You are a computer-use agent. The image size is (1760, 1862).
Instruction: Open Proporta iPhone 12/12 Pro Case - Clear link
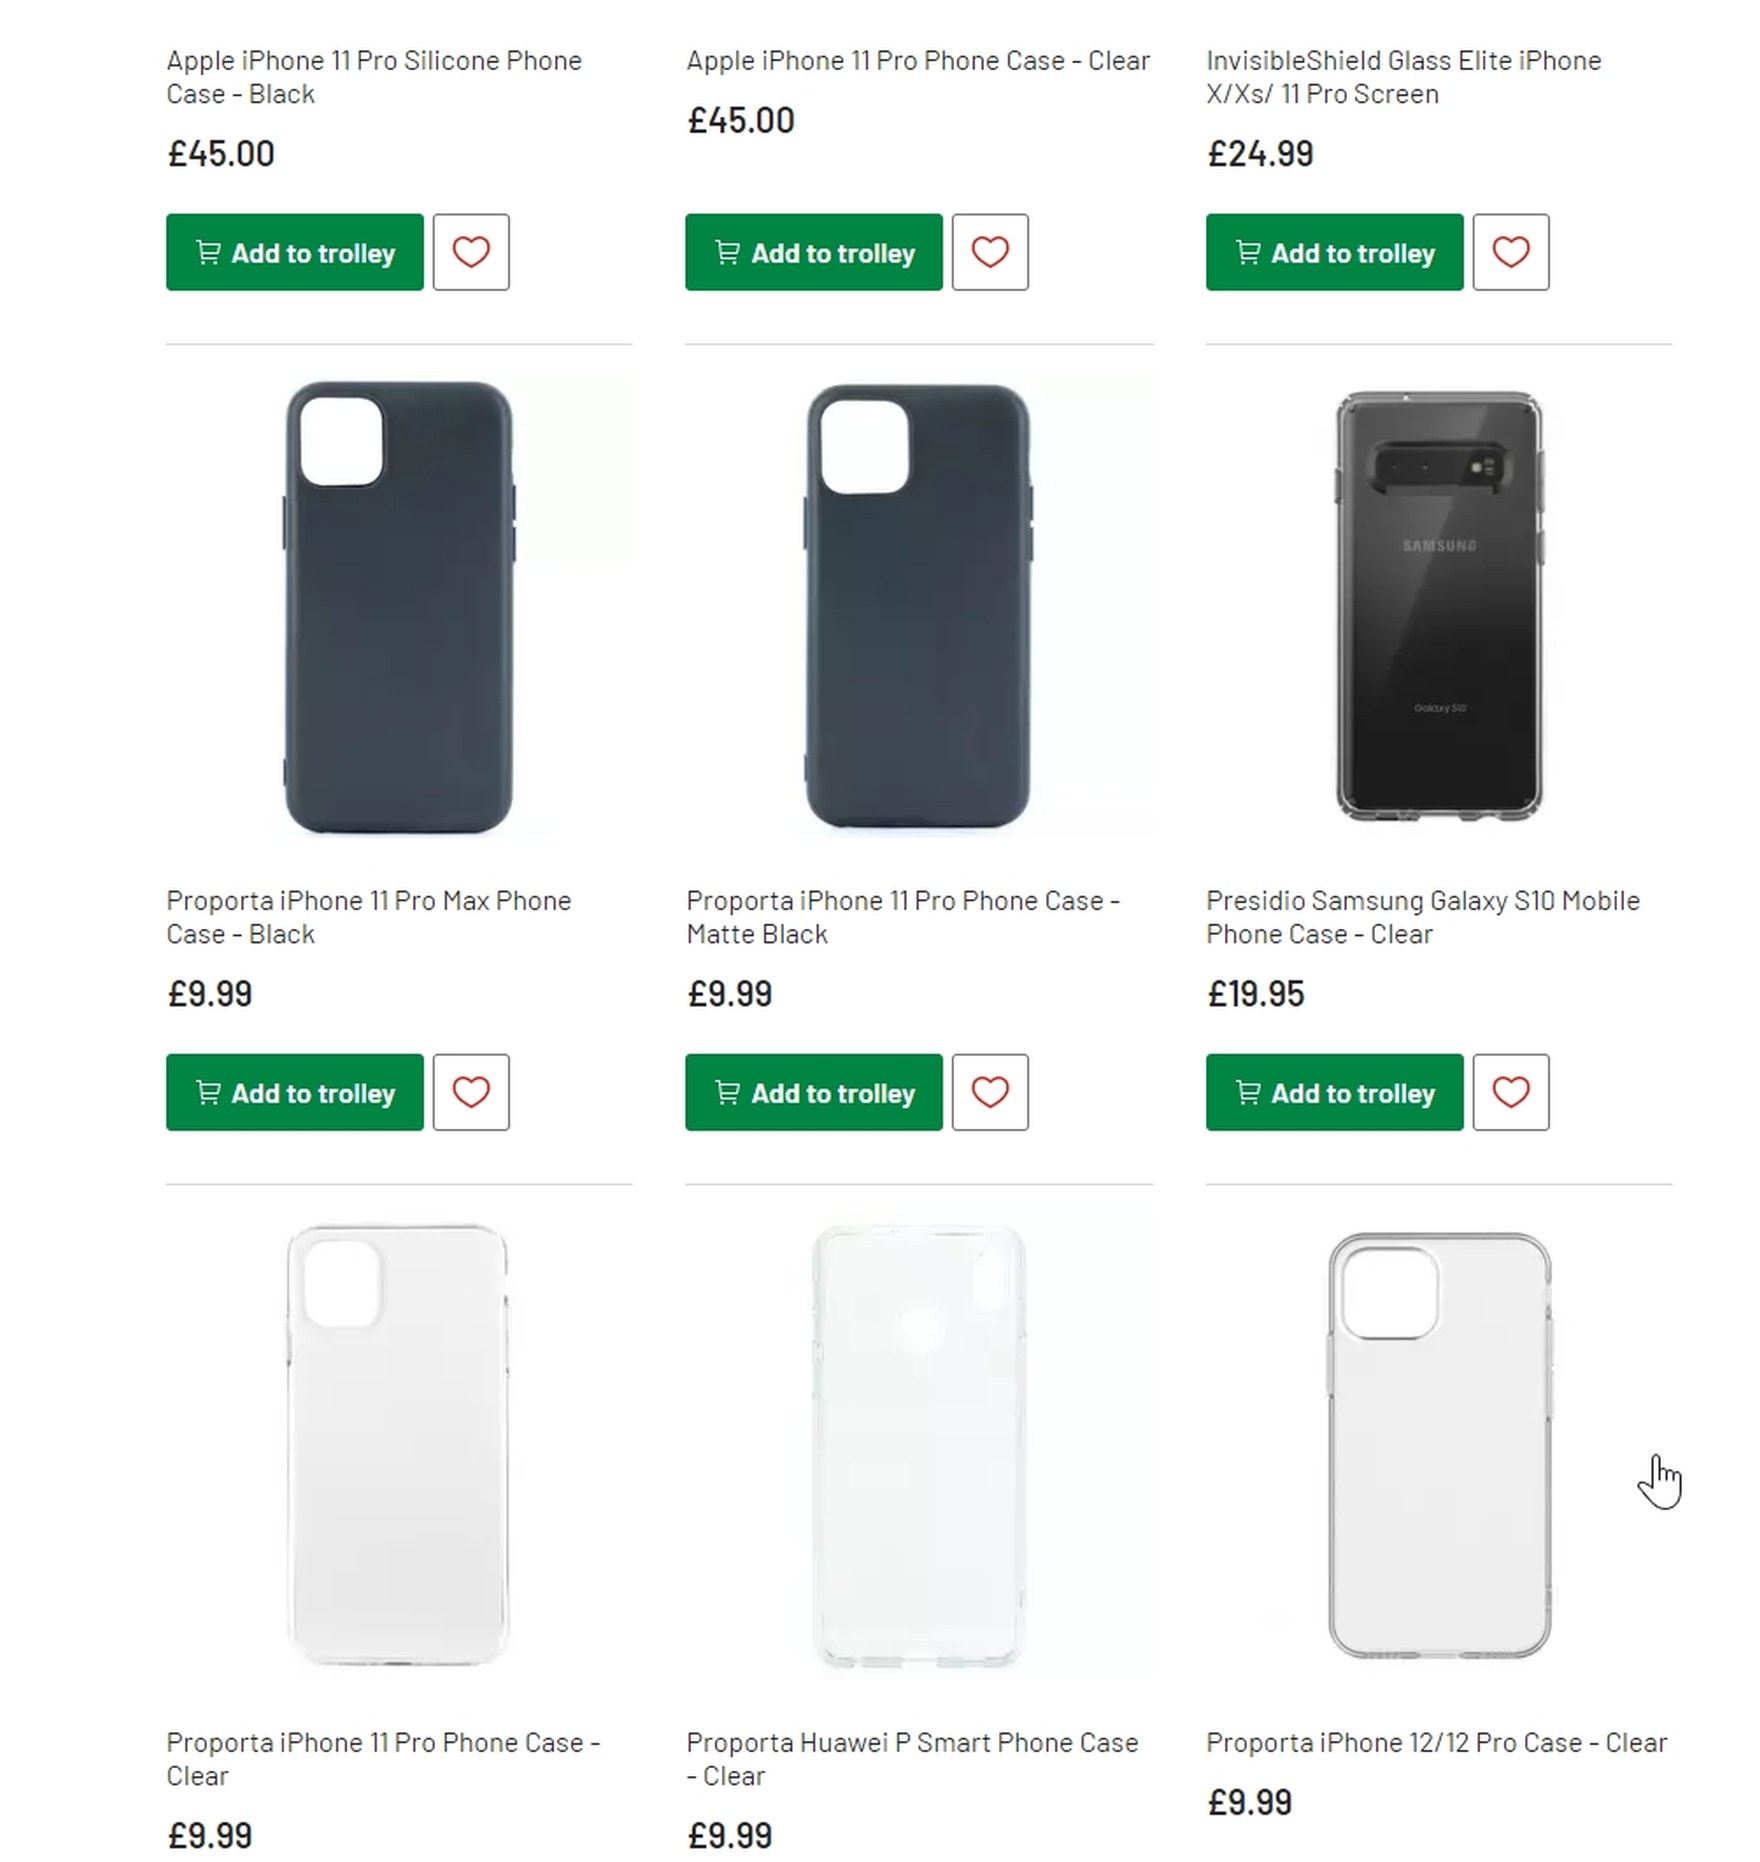coord(1436,1742)
